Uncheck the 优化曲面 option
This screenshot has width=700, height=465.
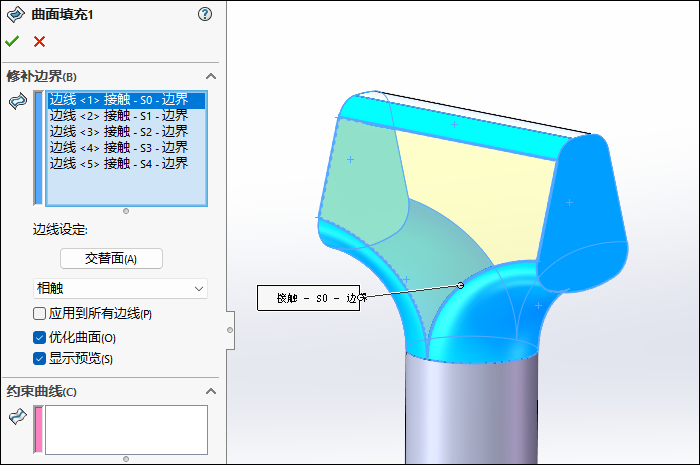(40, 338)
